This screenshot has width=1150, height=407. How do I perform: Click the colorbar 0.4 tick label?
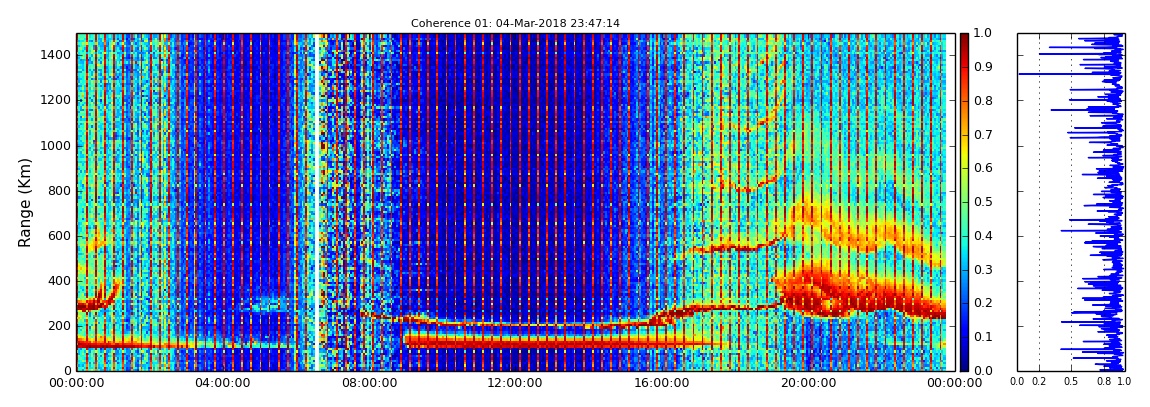click(983, 236)
